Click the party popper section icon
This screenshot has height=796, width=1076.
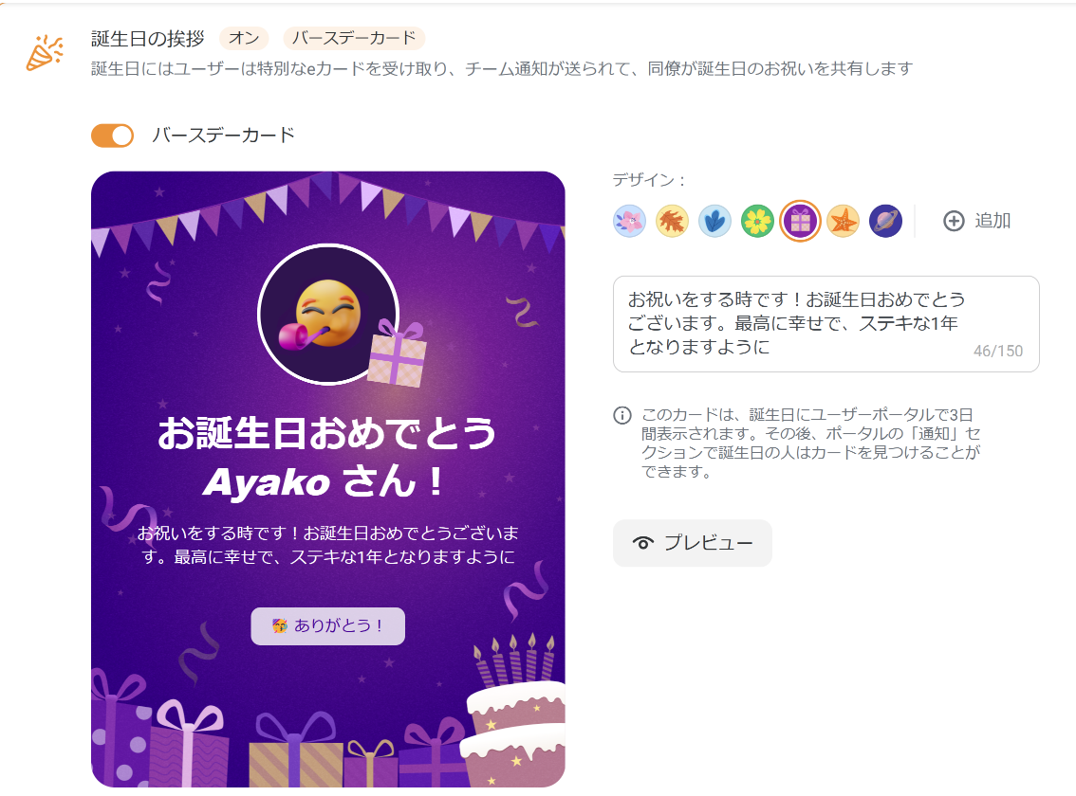(45, 53)
